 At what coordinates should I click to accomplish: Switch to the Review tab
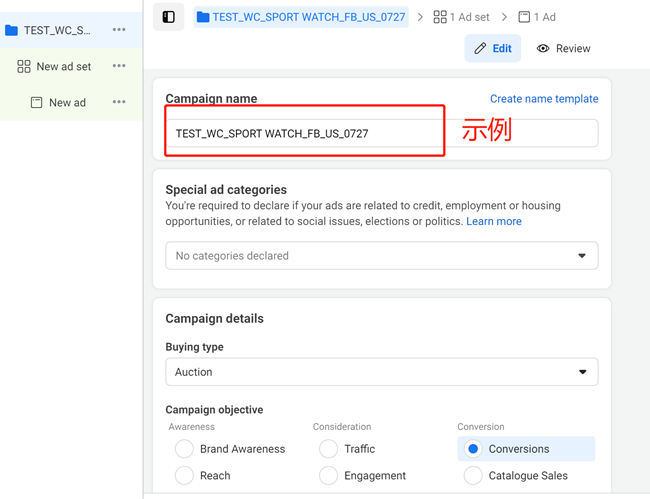pos(564,48)
